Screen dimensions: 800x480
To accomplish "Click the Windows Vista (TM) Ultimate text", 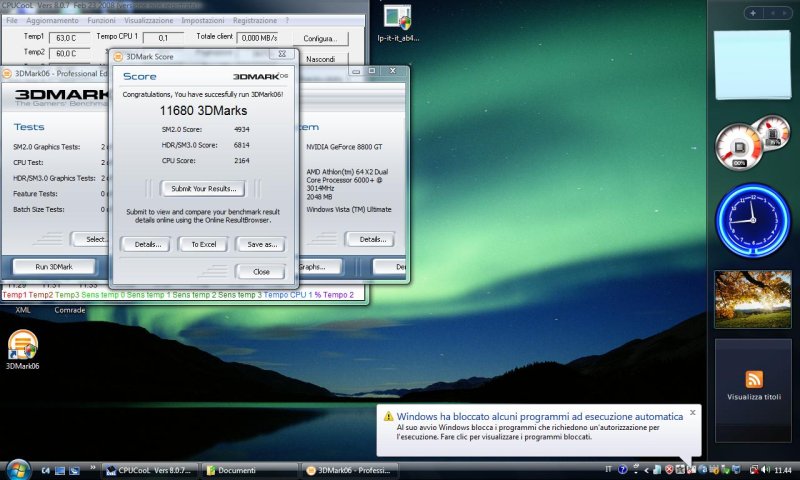I will click(x=348, y=210).
